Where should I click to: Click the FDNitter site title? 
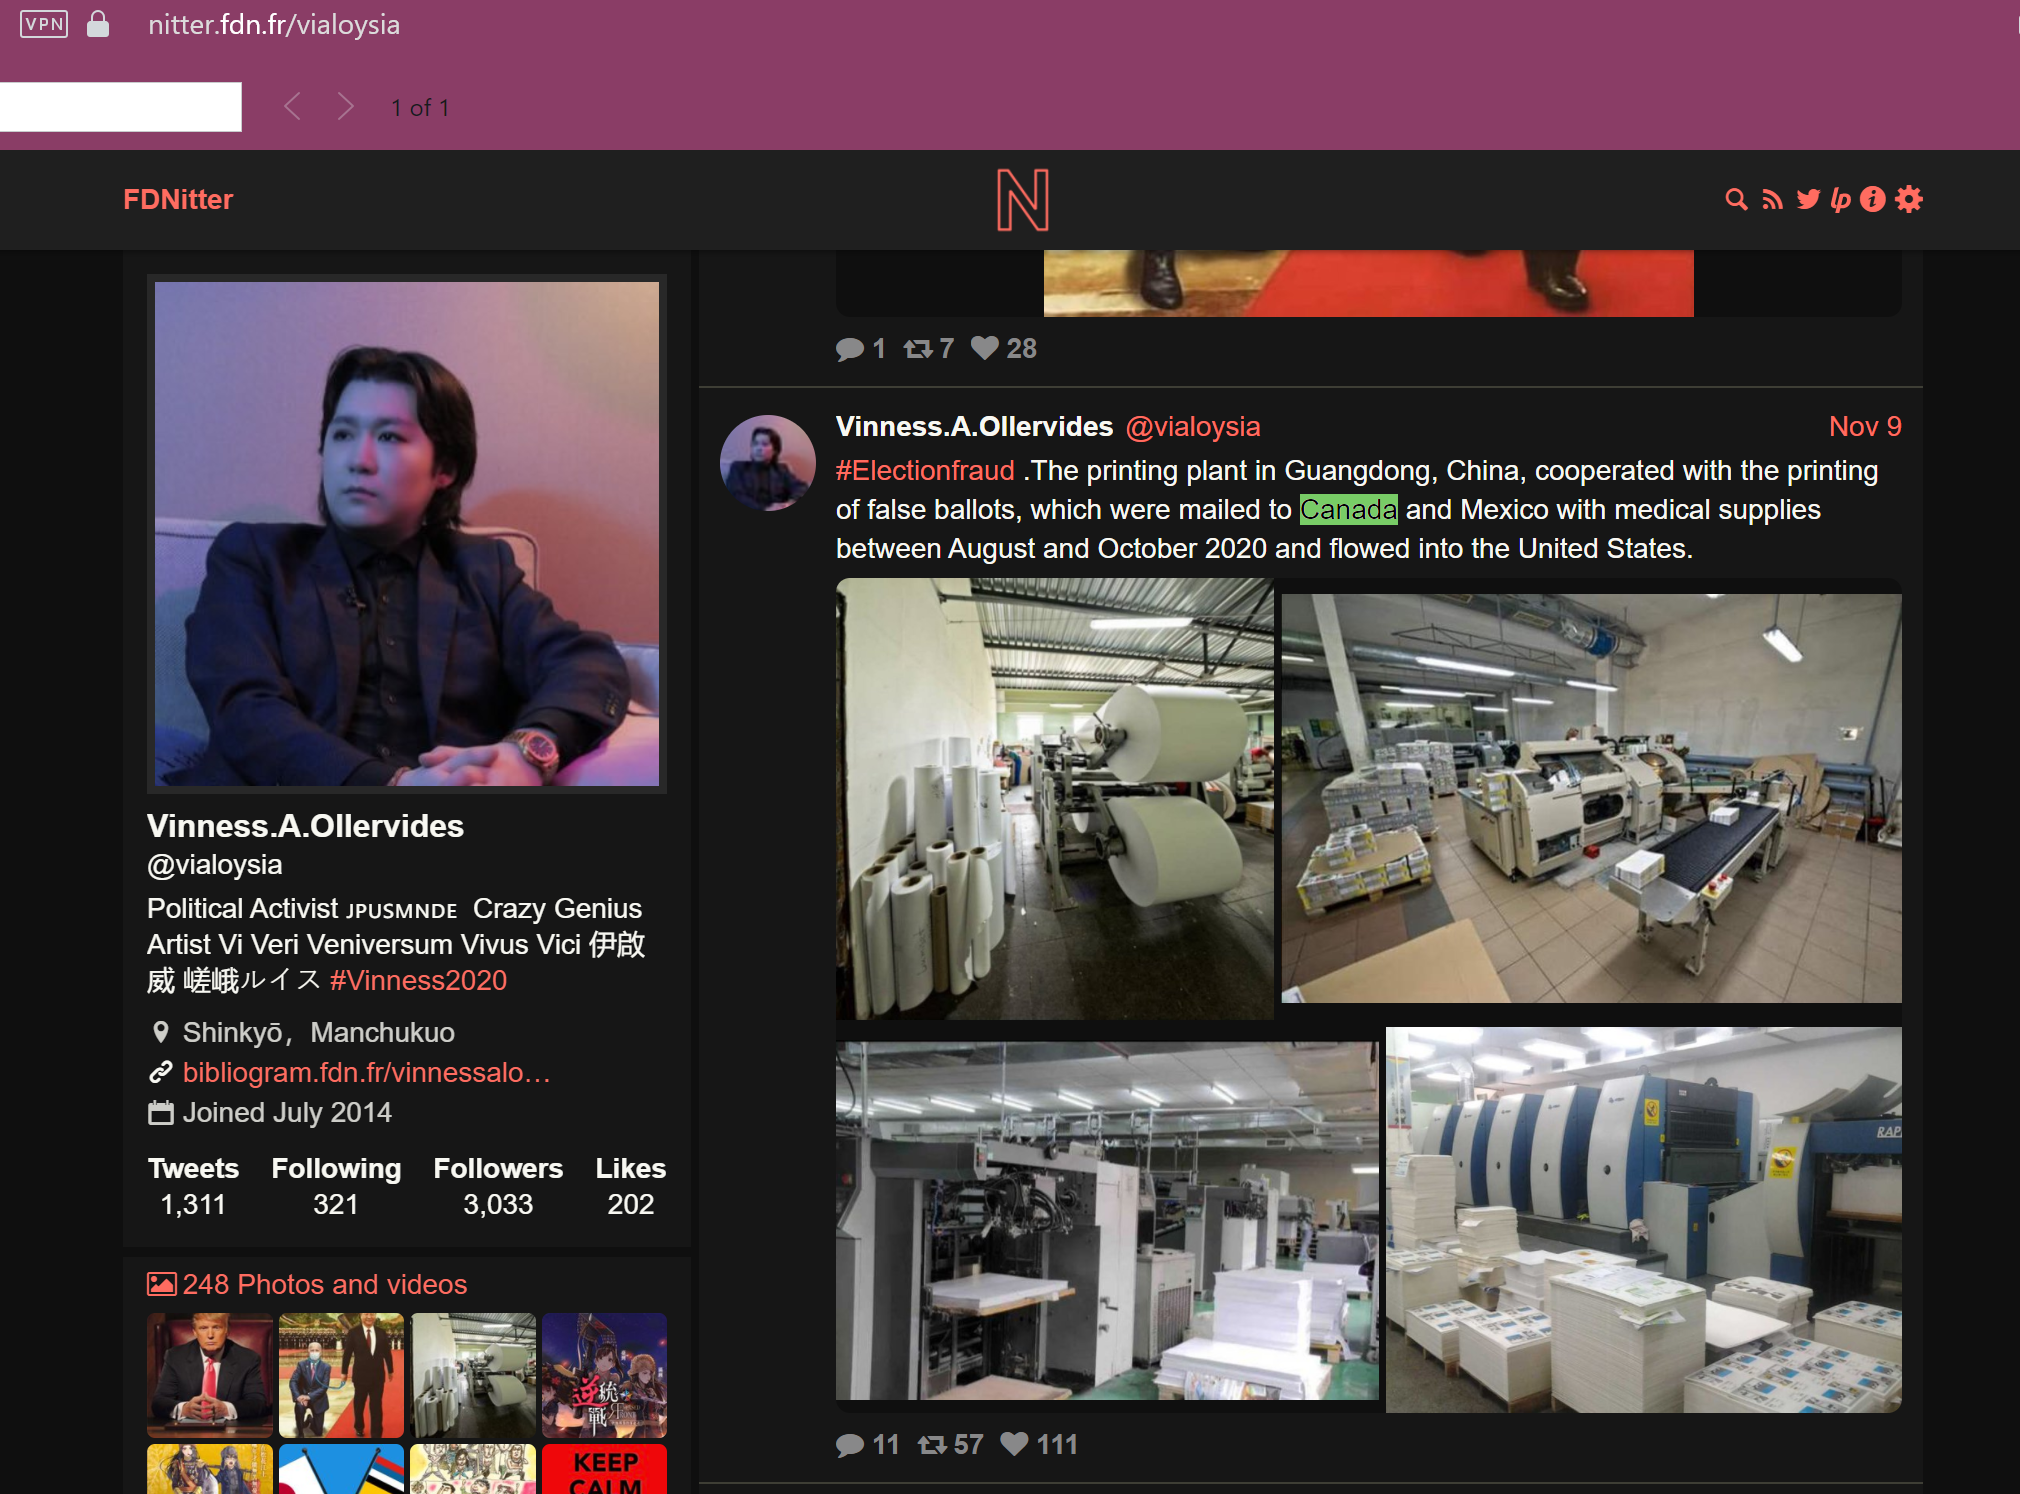pyautogui.click(x=178, y=200)
